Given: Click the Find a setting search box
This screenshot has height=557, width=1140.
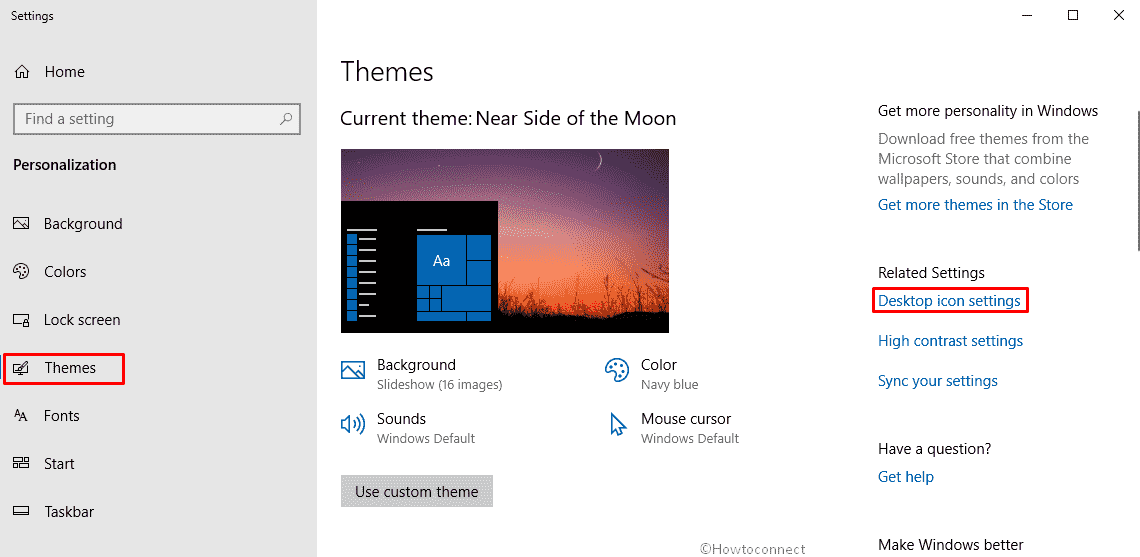Looking at the screenshot, I should pyautogui.click(x=157, y=119).
